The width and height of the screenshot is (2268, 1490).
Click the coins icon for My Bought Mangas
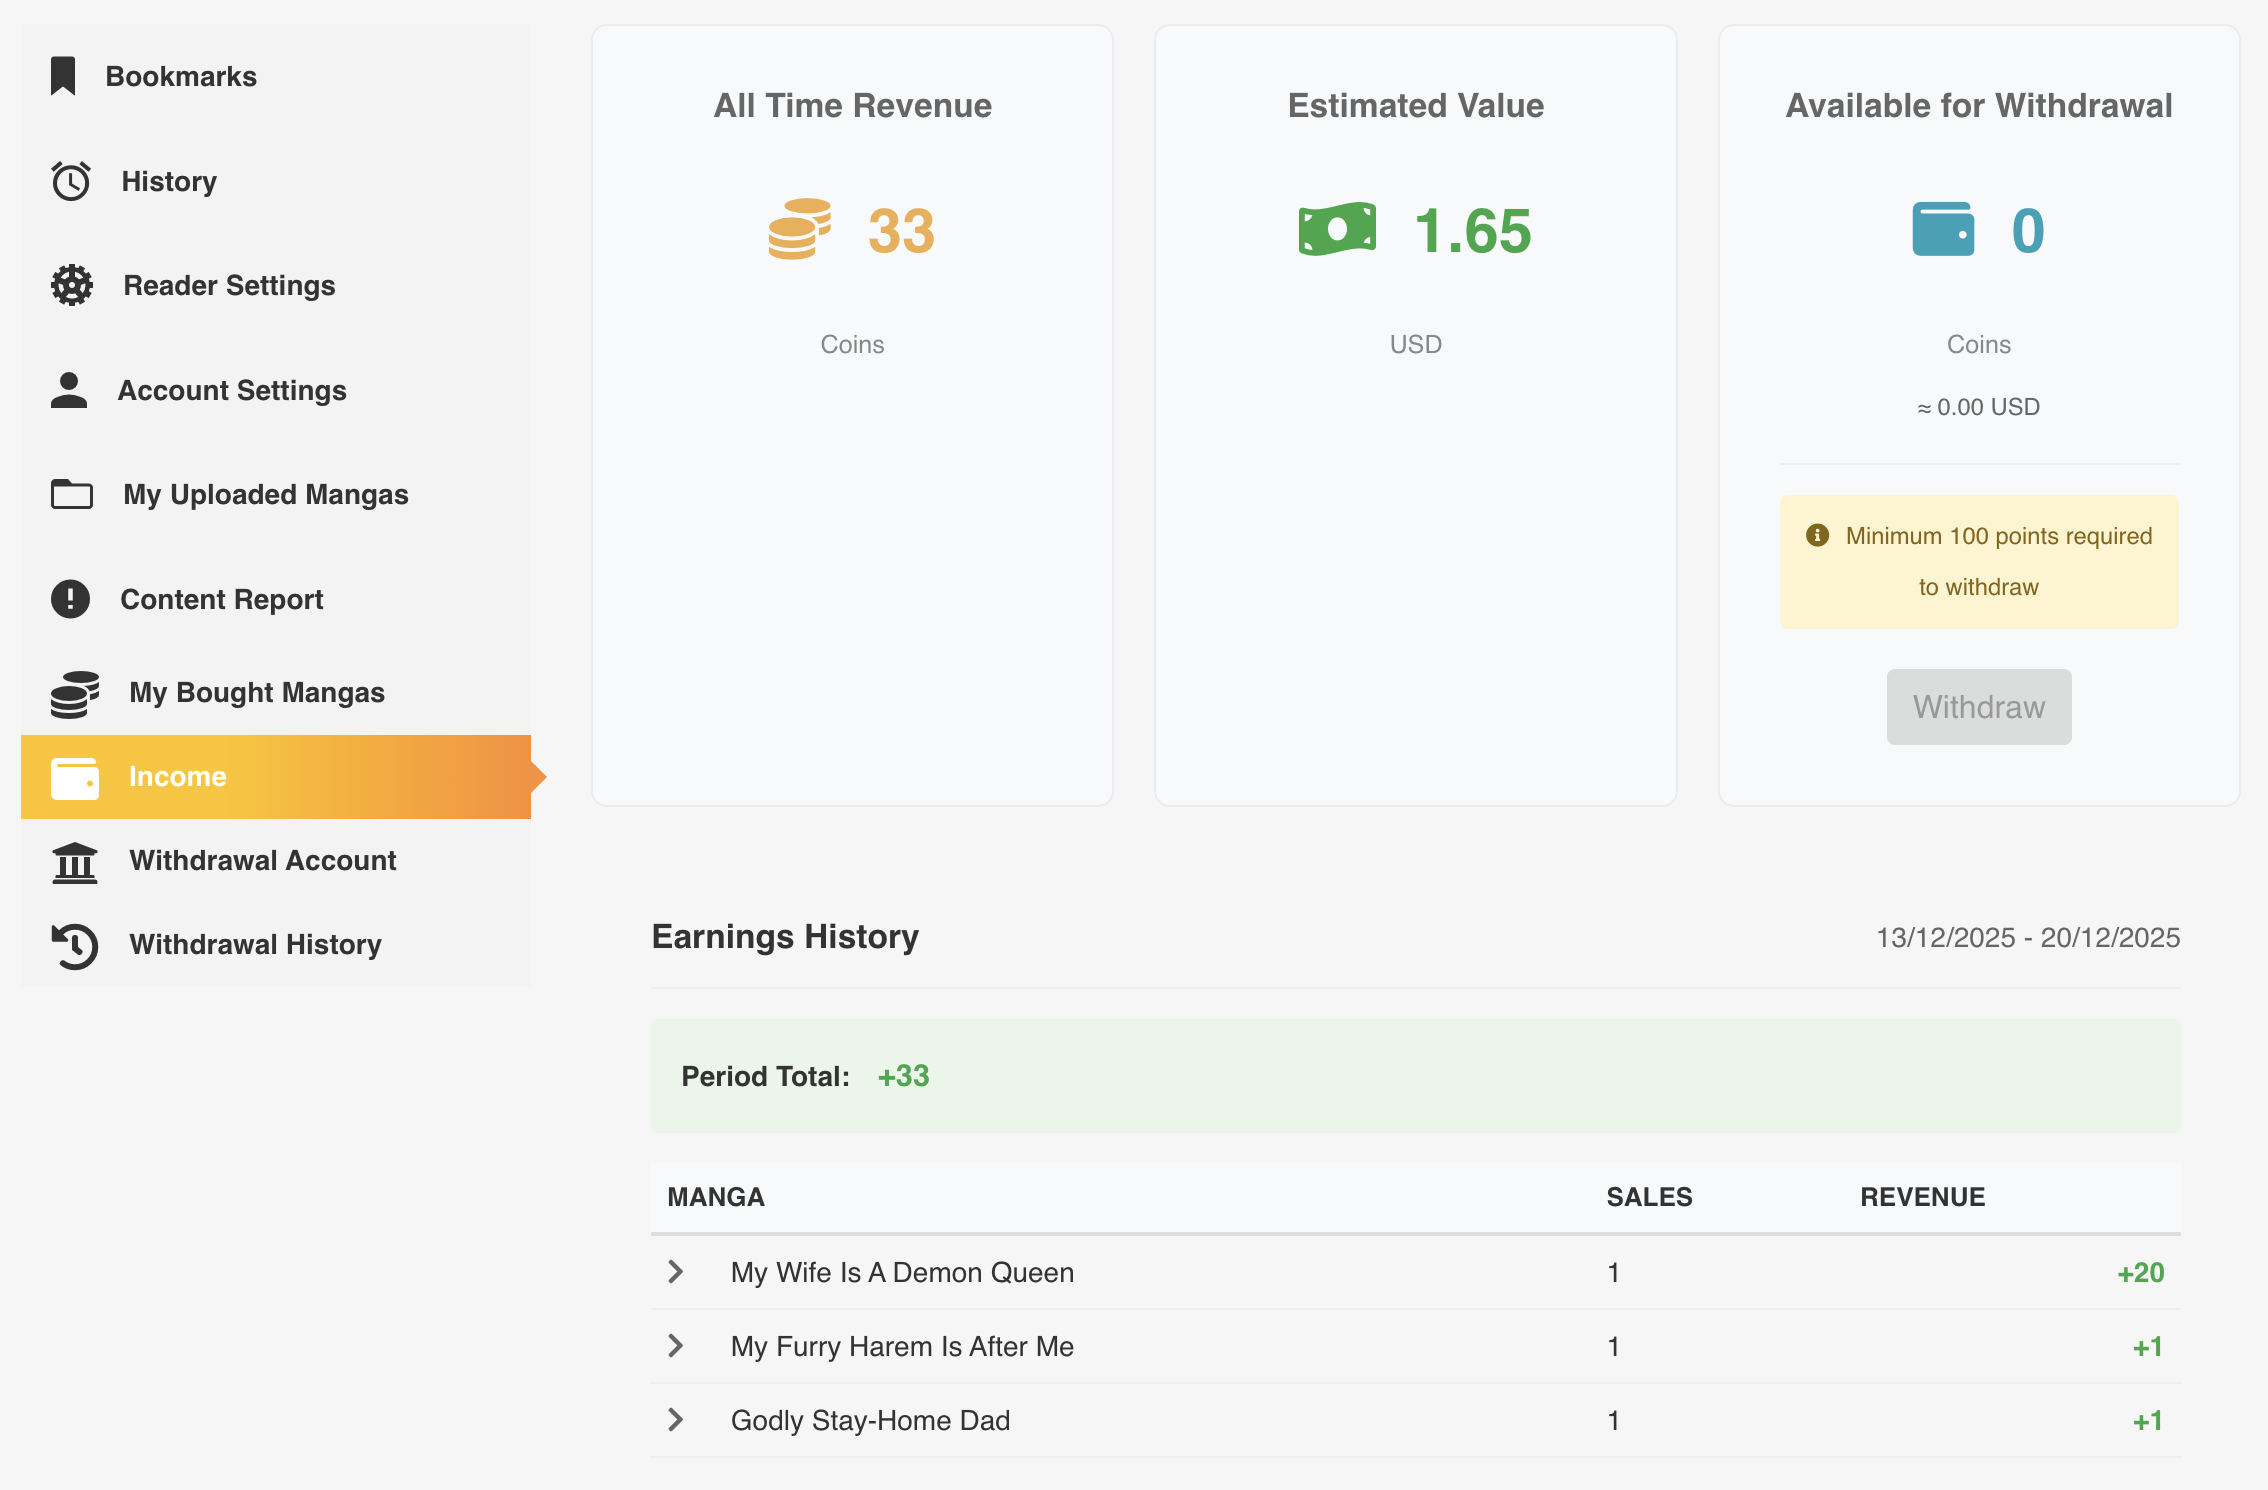click(72, 692)
